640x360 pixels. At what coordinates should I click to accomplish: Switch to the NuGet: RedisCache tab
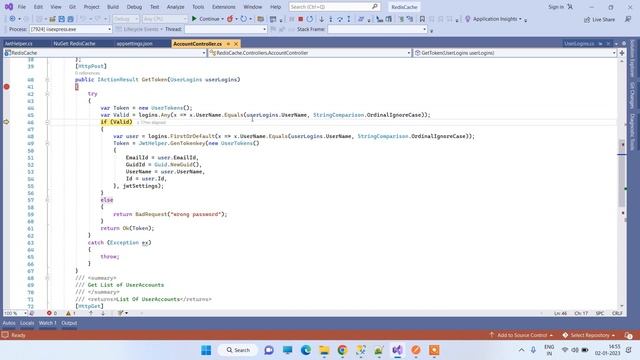point(74,44)
